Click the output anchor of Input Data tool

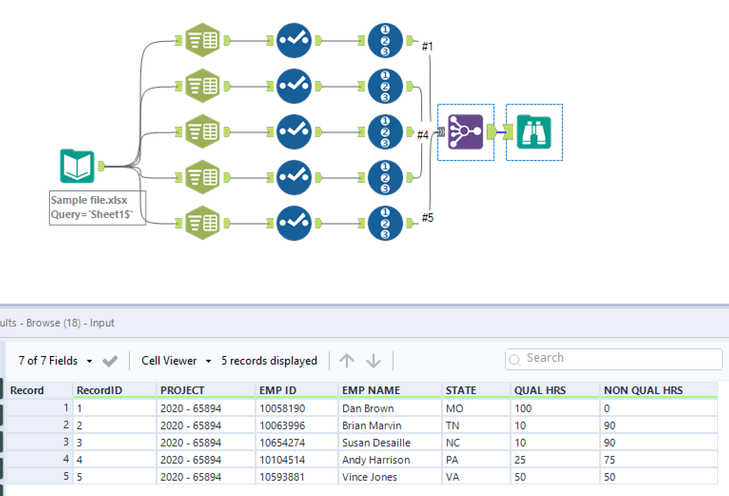click(101, 166)
